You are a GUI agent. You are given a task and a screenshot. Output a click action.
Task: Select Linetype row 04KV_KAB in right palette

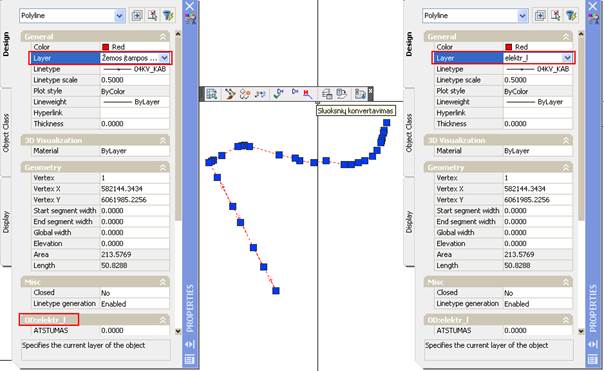click(503, 69)
